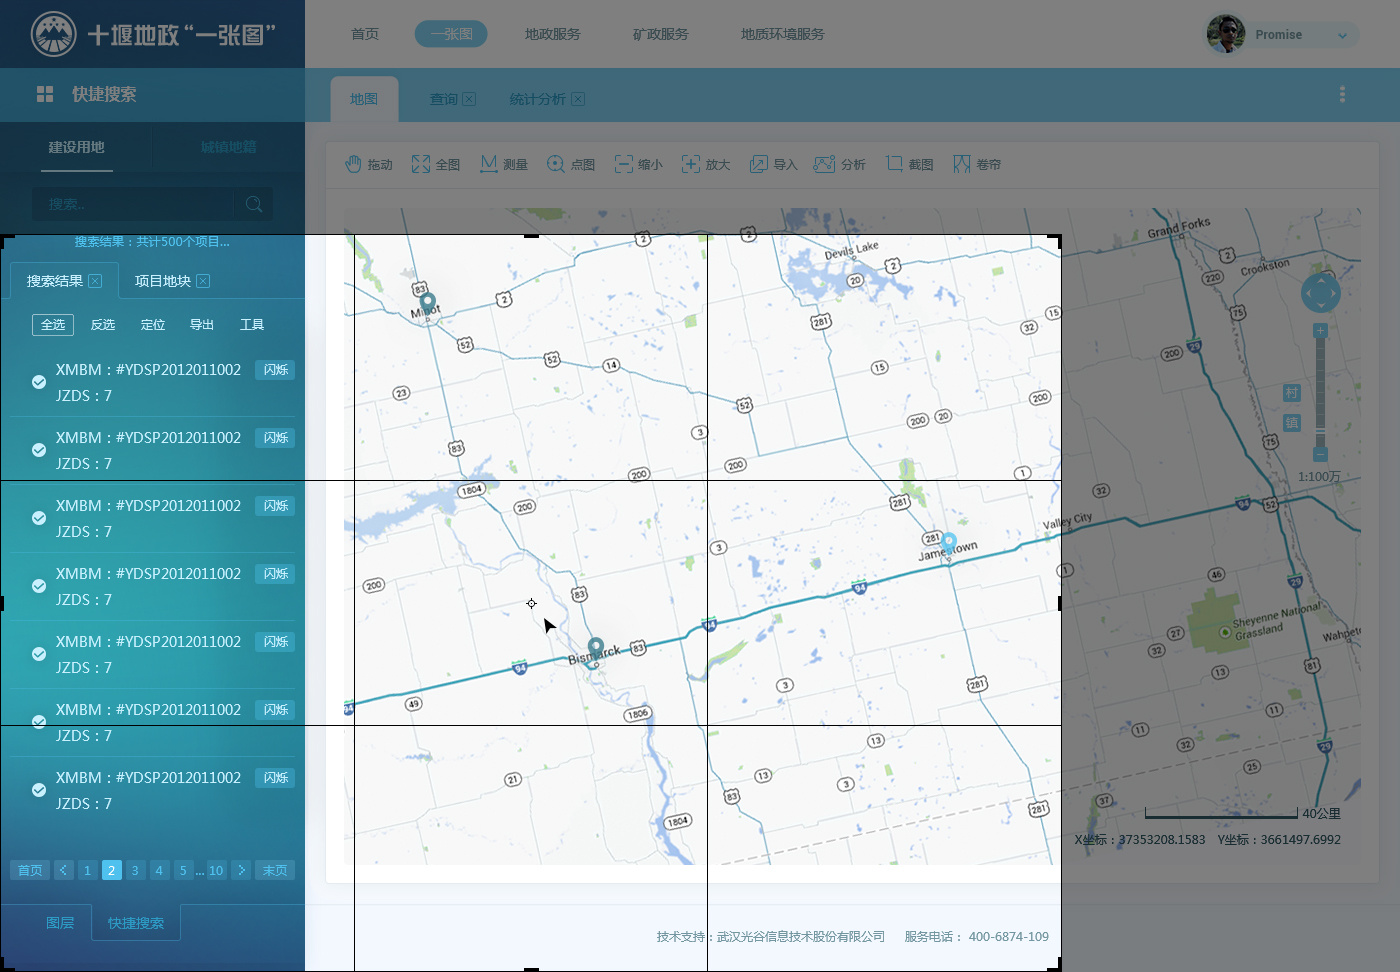Image resolution: width=1400 pixels, height=972 pixels.
Task: Switch to the 统计分析 tab
Action: click(x=537, y=99)
